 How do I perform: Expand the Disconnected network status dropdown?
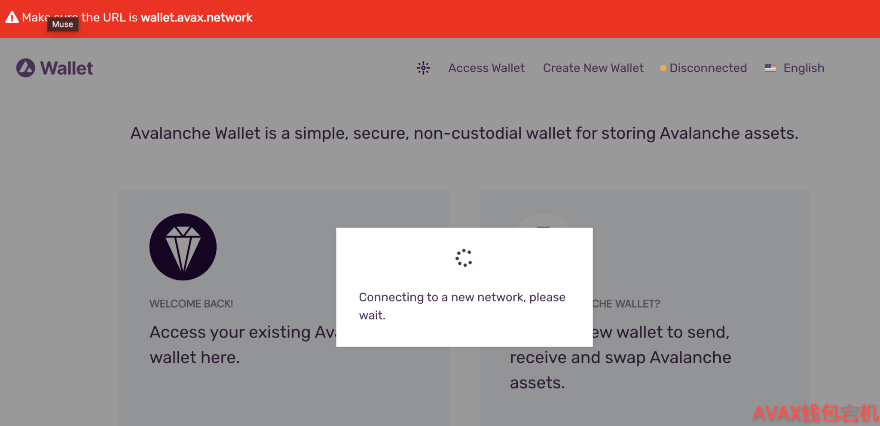tap(703, 68)
